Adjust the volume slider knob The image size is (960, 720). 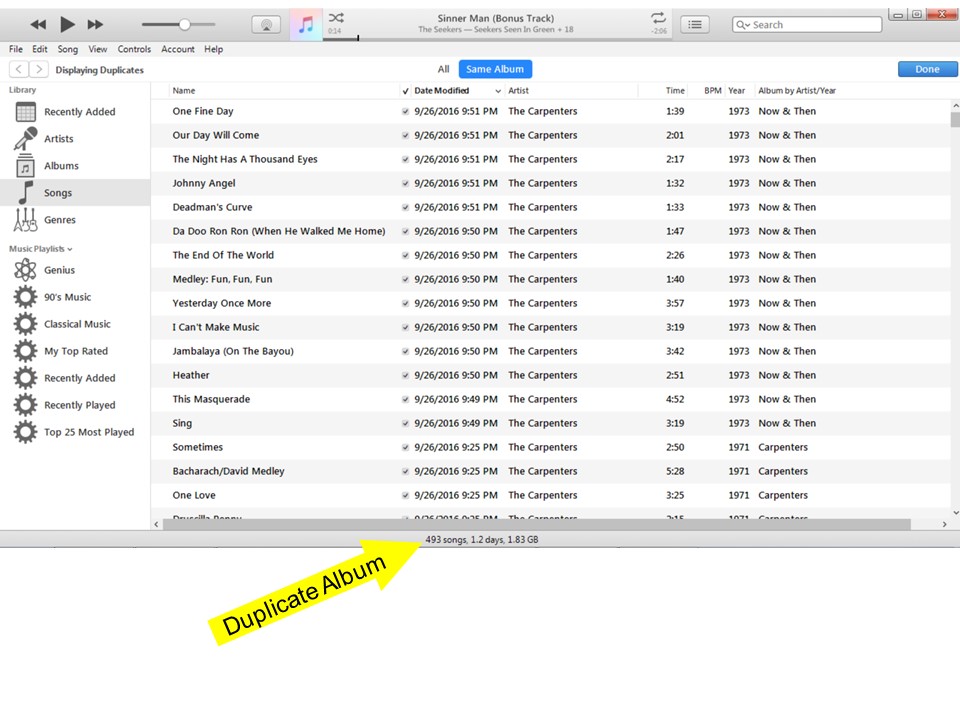pyautogui.click(x=184, y=24)
